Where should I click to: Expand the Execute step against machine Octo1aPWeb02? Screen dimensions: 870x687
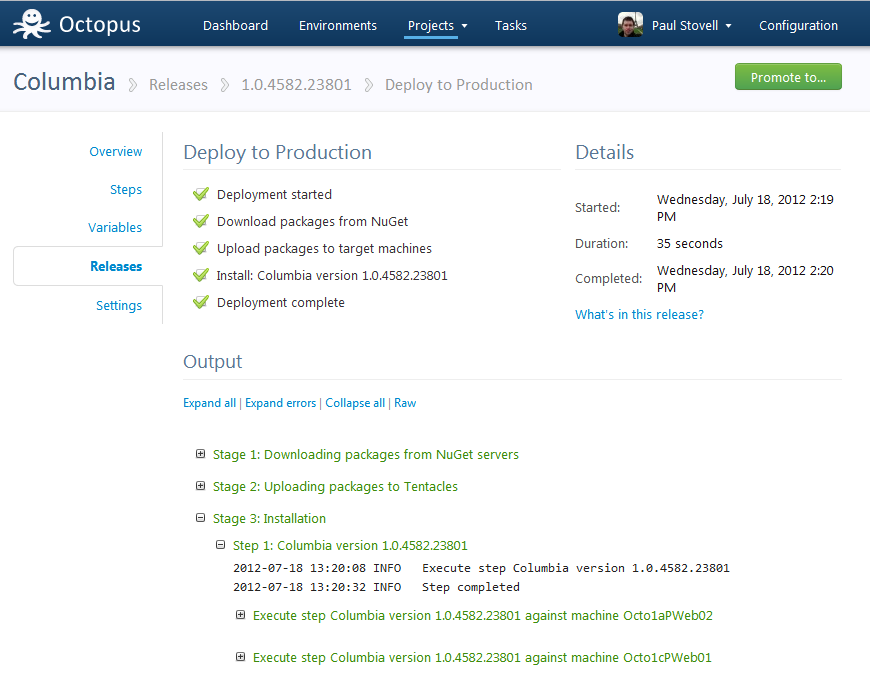[x=240, y=614]
